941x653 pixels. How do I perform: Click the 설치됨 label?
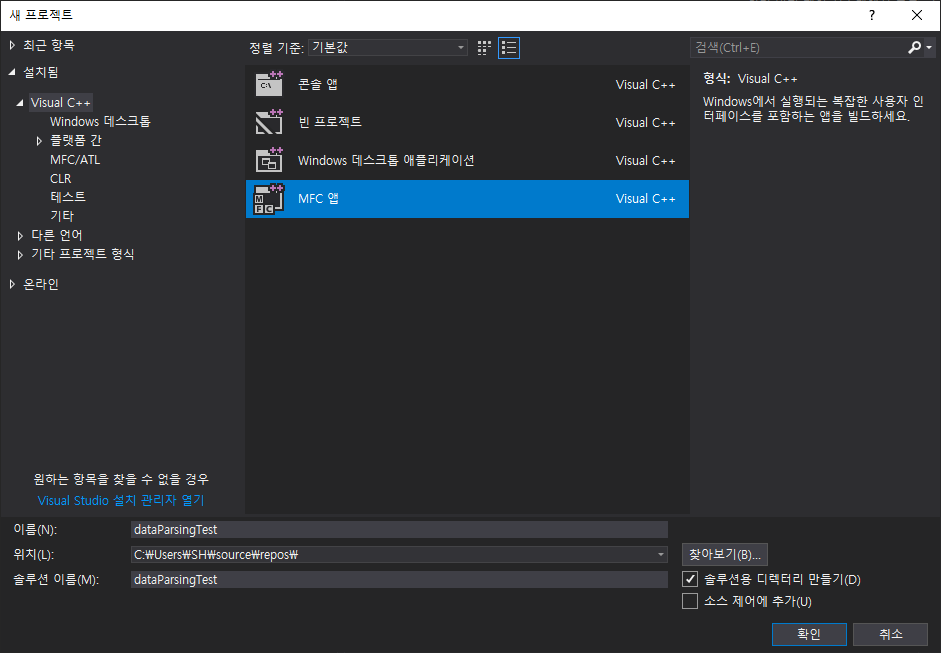coord(40,72)
